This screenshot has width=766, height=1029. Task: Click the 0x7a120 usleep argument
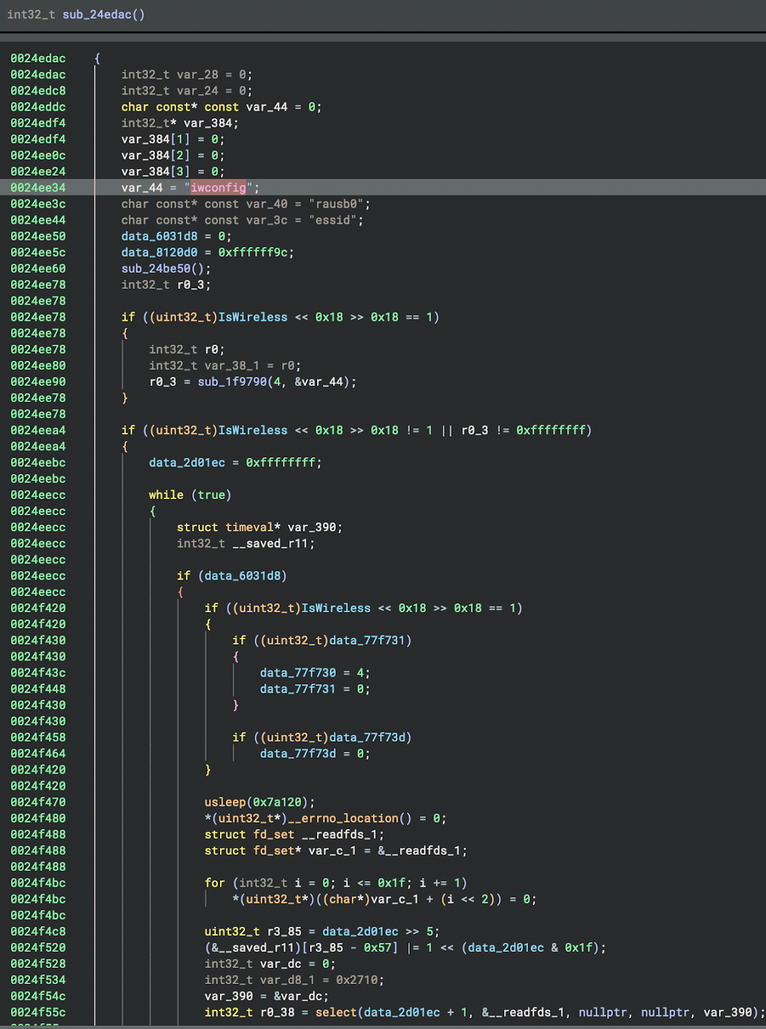coord(292,802)
